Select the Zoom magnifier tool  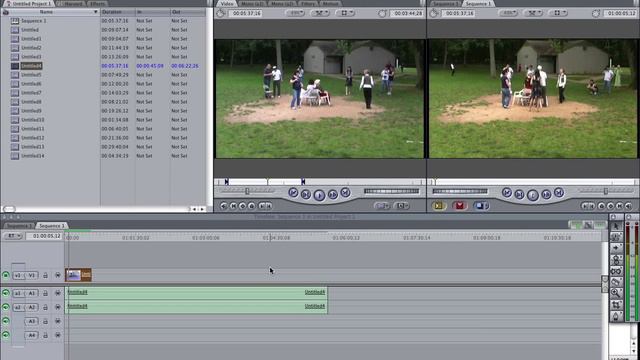click(x=616, y=293)
